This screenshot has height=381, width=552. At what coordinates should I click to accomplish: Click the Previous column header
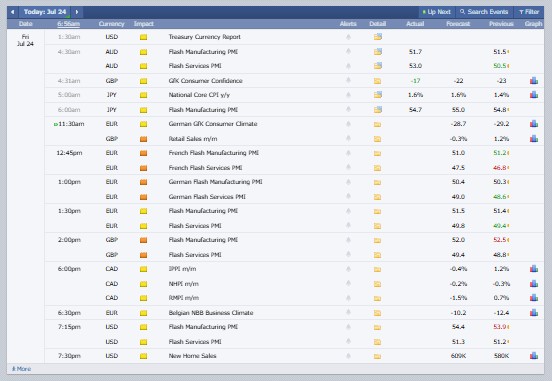tap(501, 24)
